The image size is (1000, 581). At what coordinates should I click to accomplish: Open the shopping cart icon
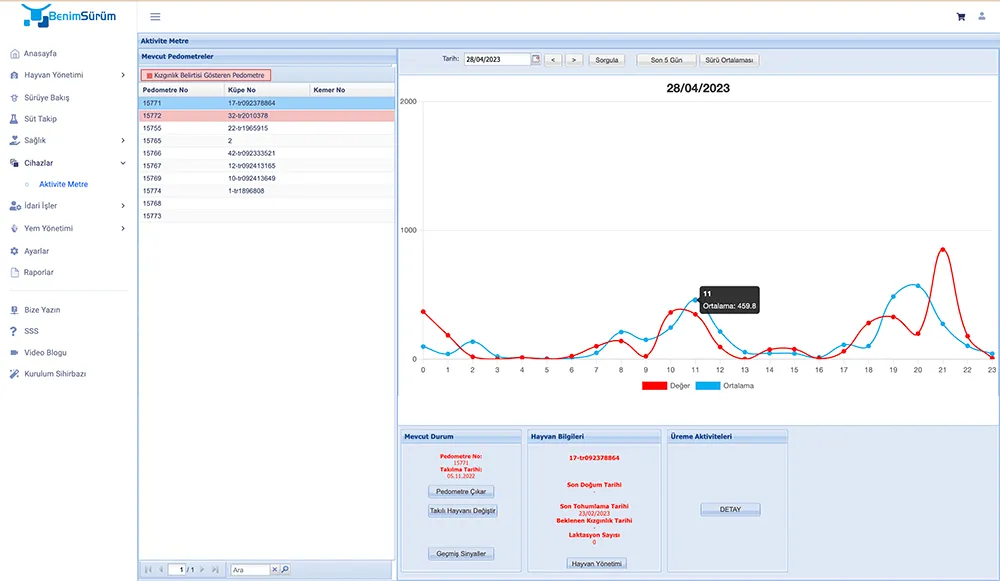[x=961, y=17]
